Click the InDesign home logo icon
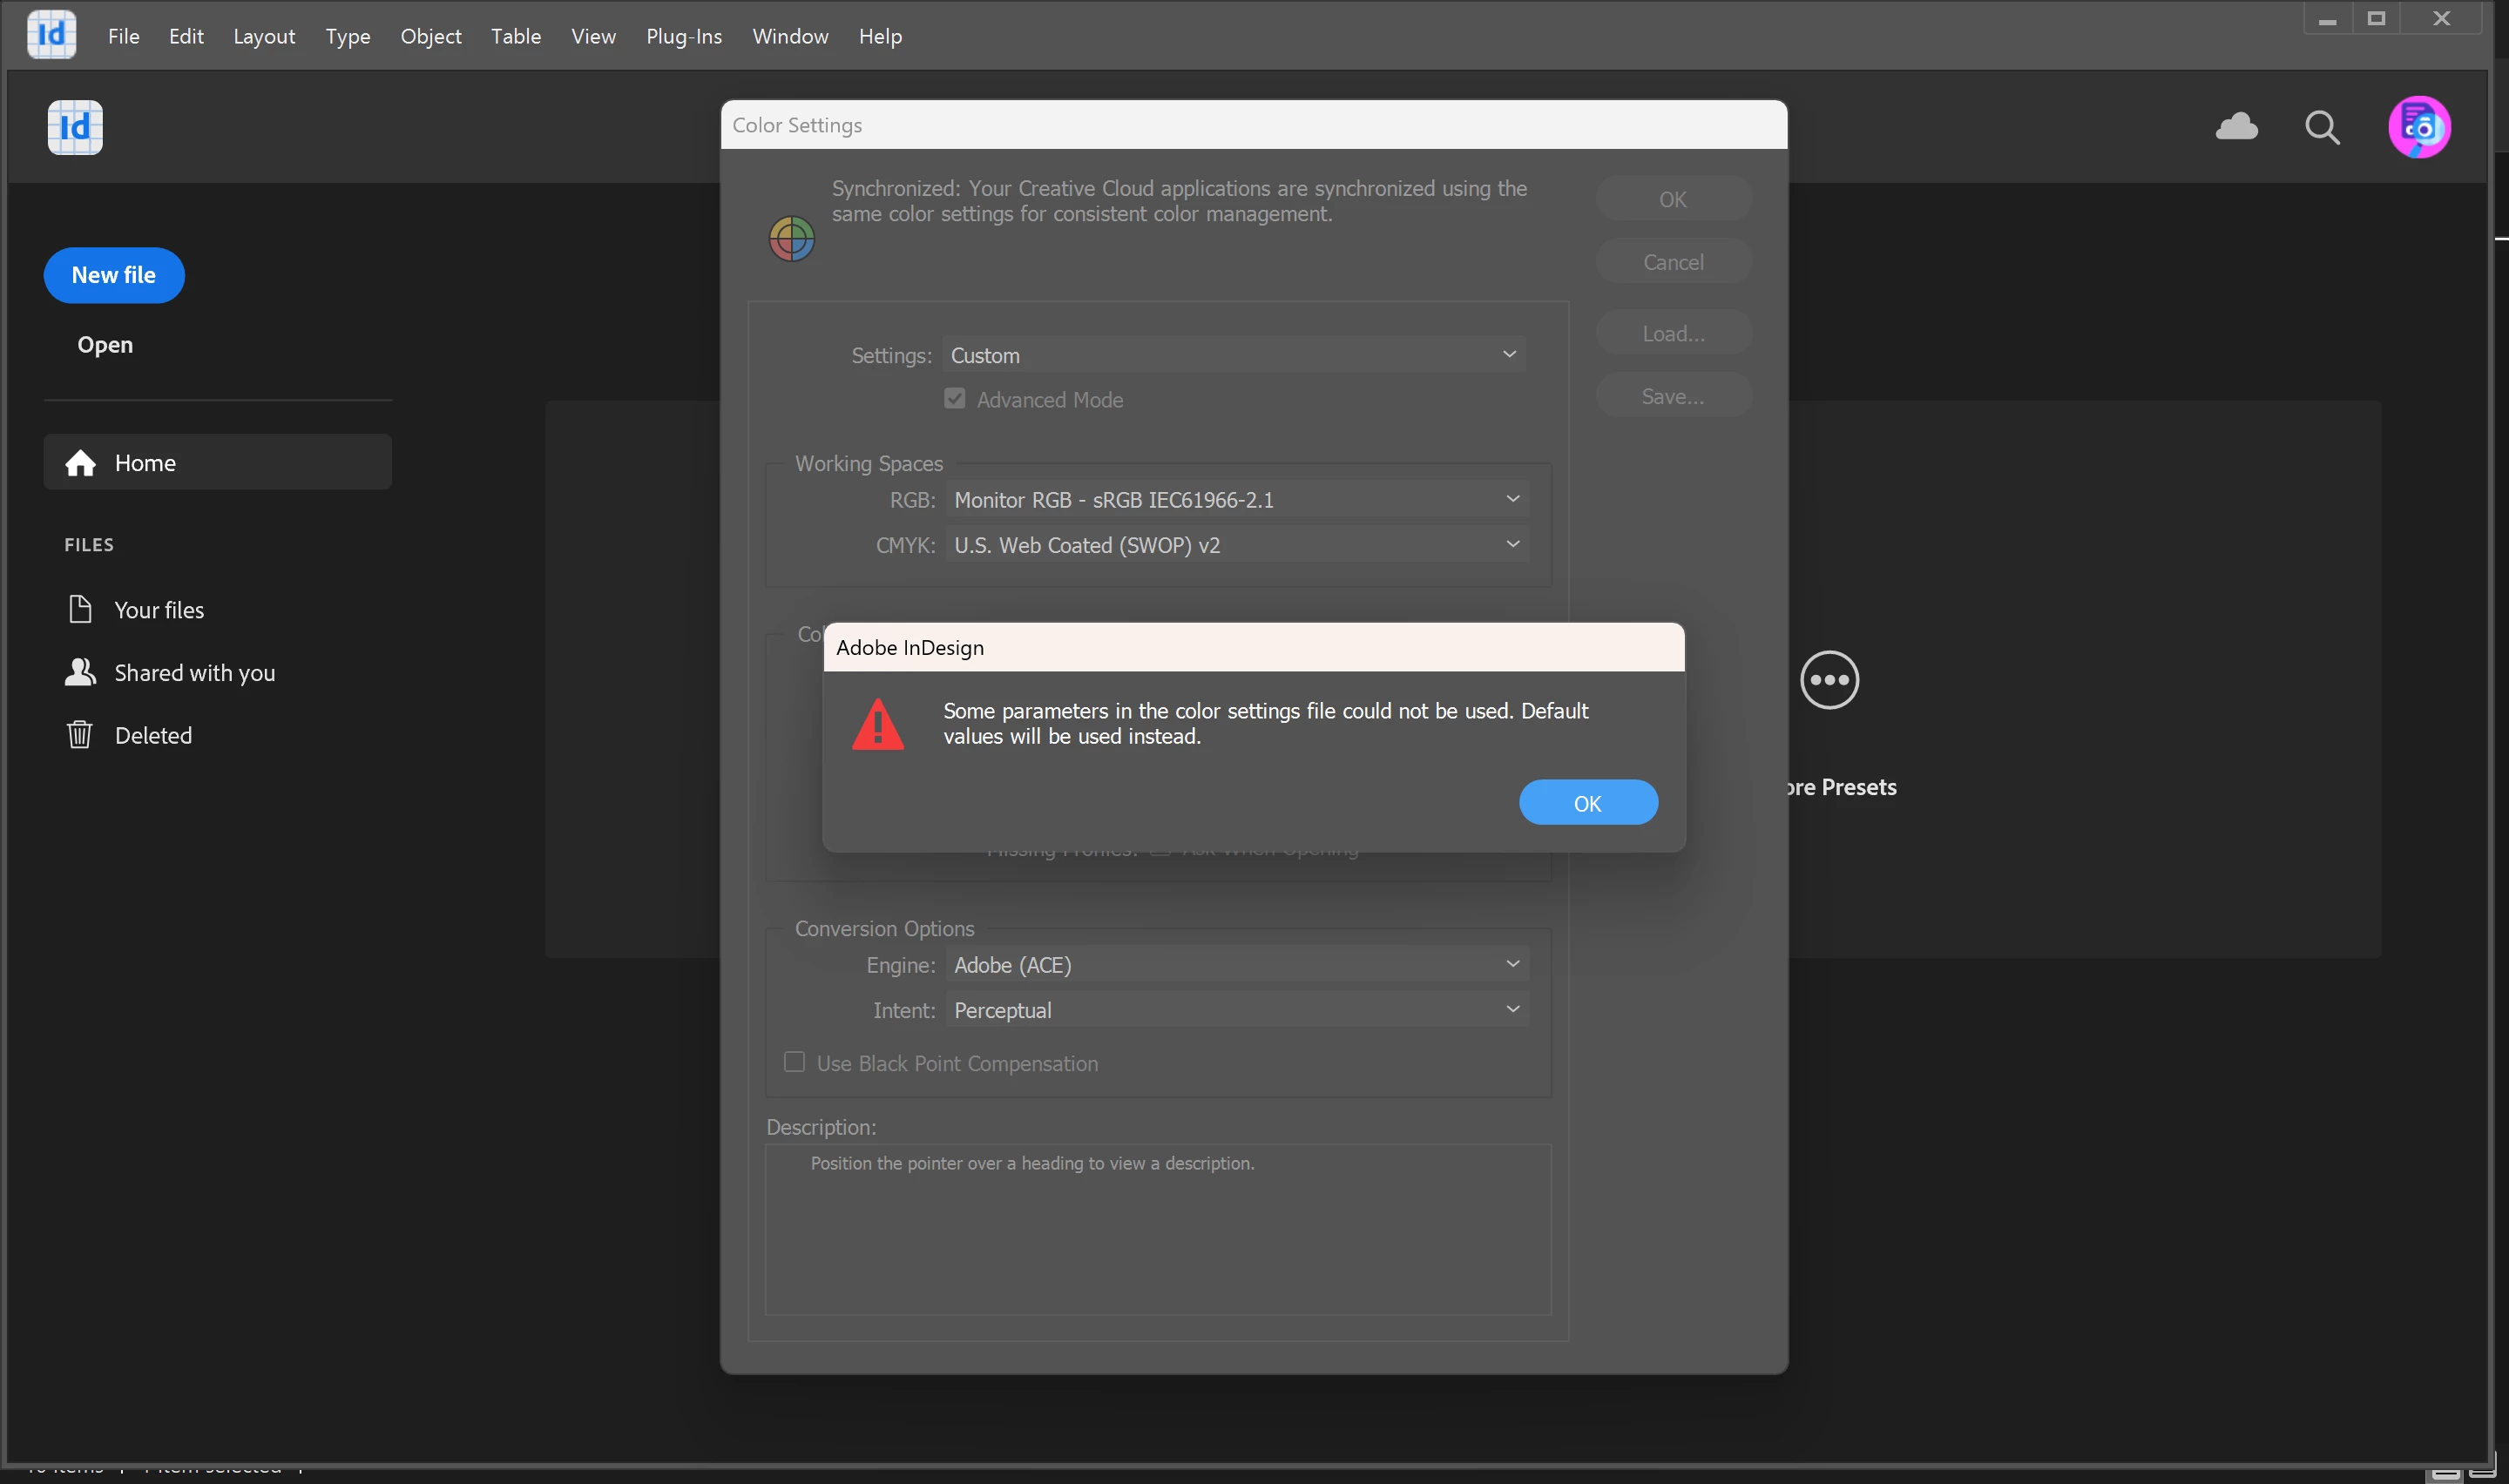The image size is (2509, 1484). coord(75,127)
